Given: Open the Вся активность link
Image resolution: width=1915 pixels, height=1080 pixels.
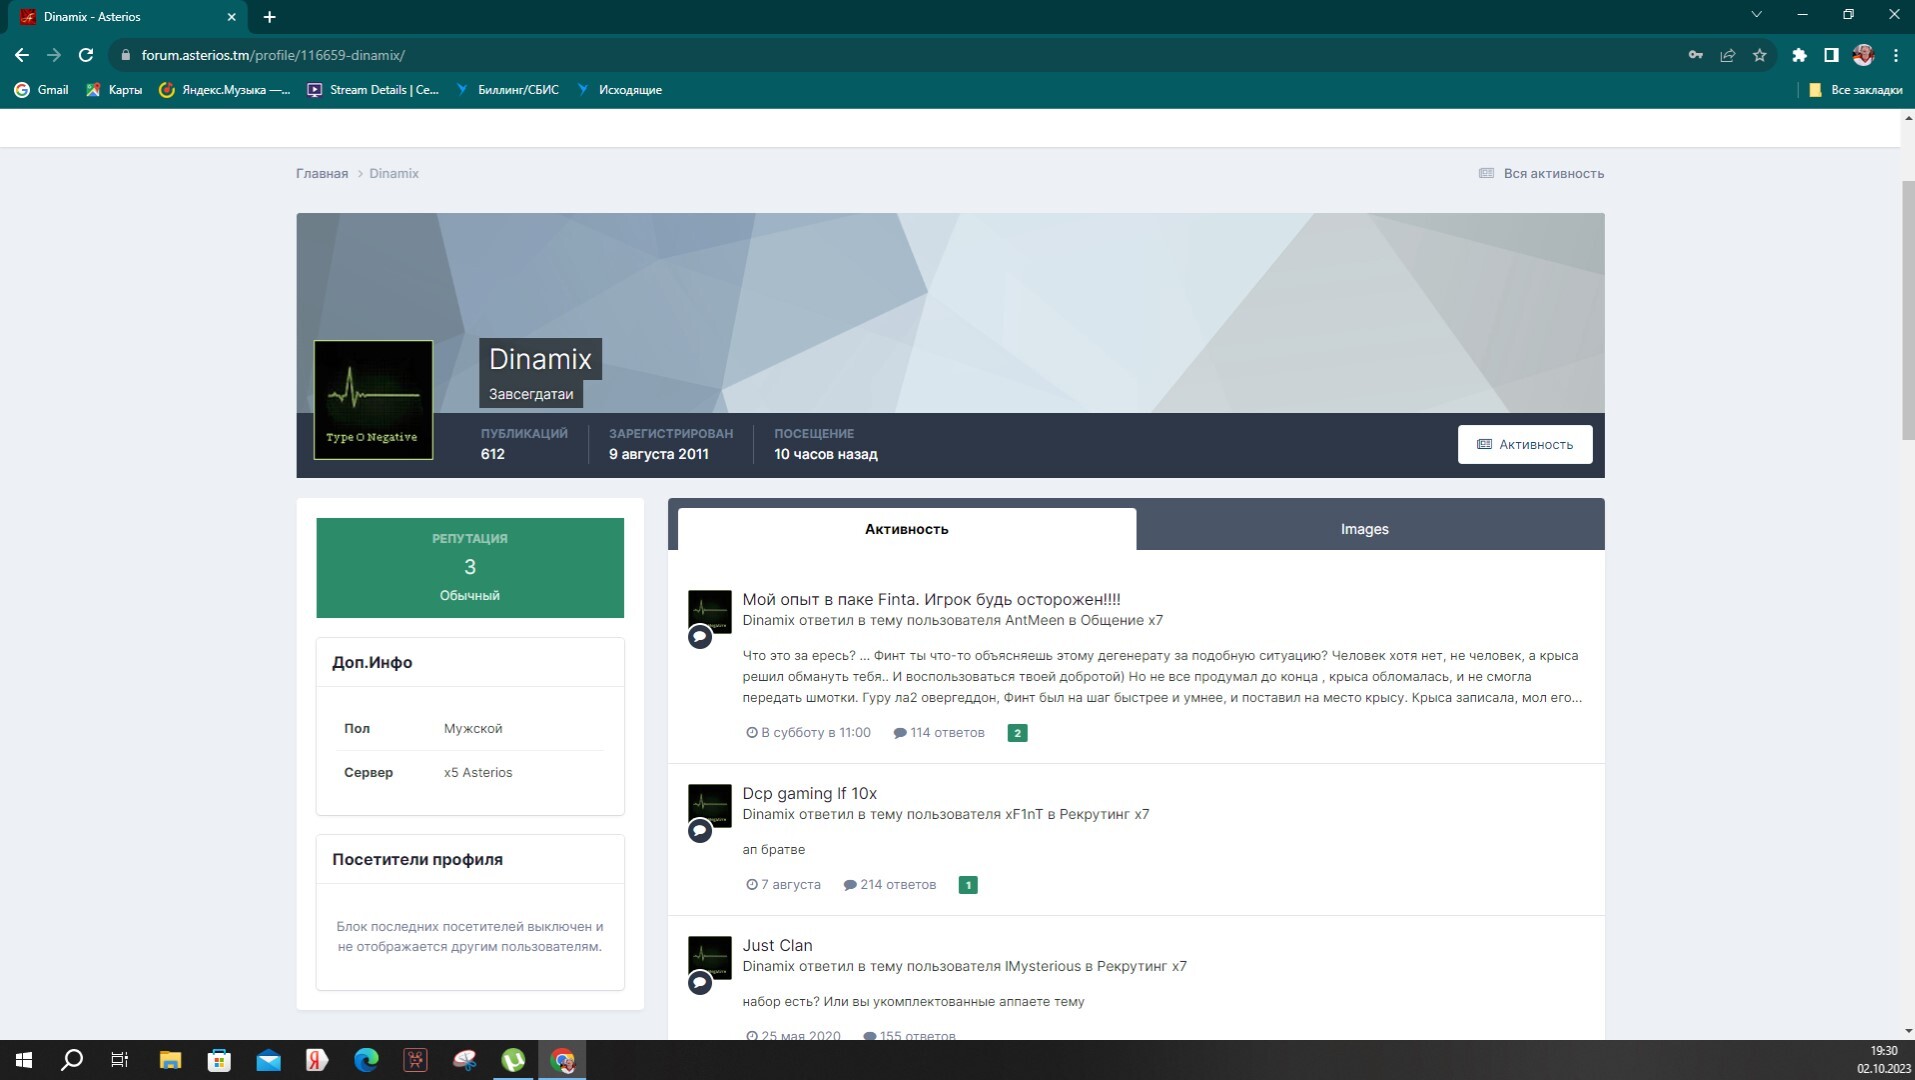Looking at the screenshot, I should [x=1552, y=173].
